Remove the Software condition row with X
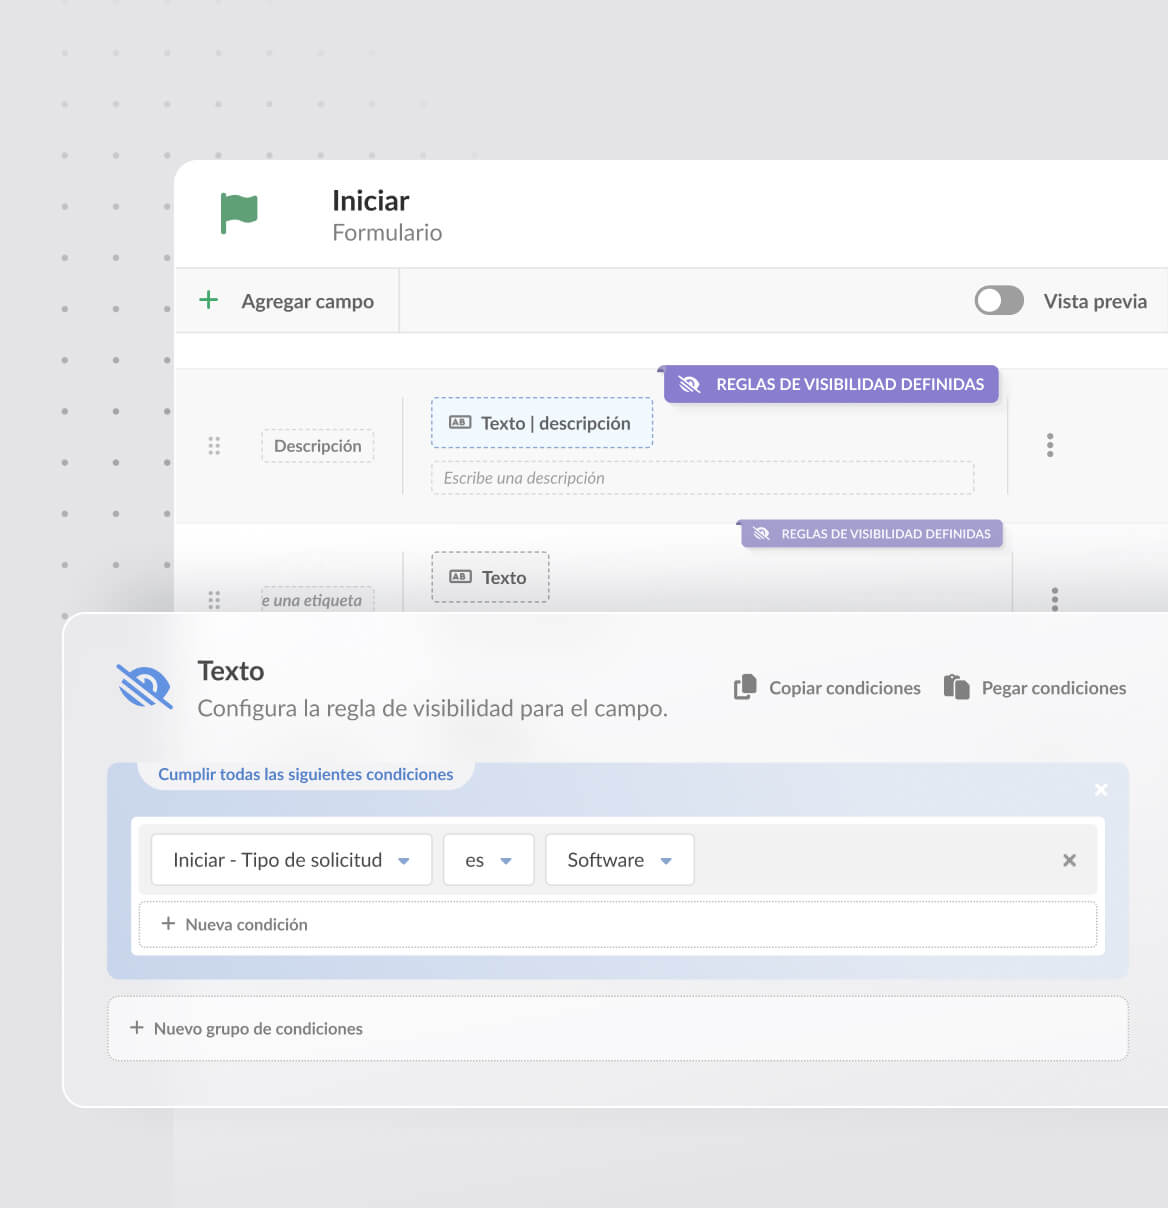The width and height of the screenshot is (1168, 1208). 1069,860
